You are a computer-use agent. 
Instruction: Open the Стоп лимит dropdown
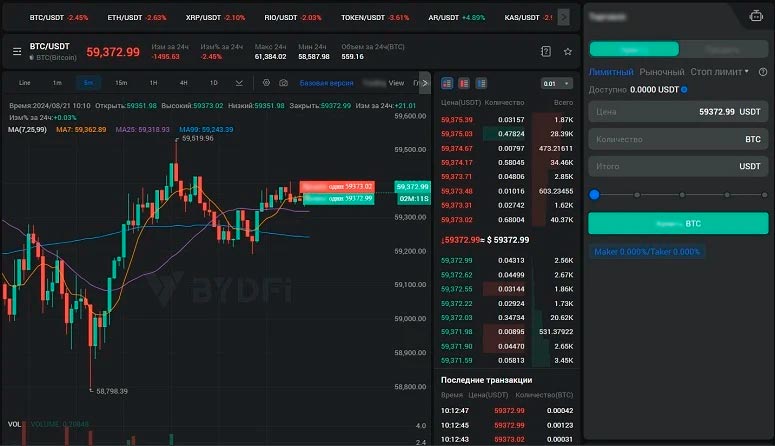click(719, 72)
